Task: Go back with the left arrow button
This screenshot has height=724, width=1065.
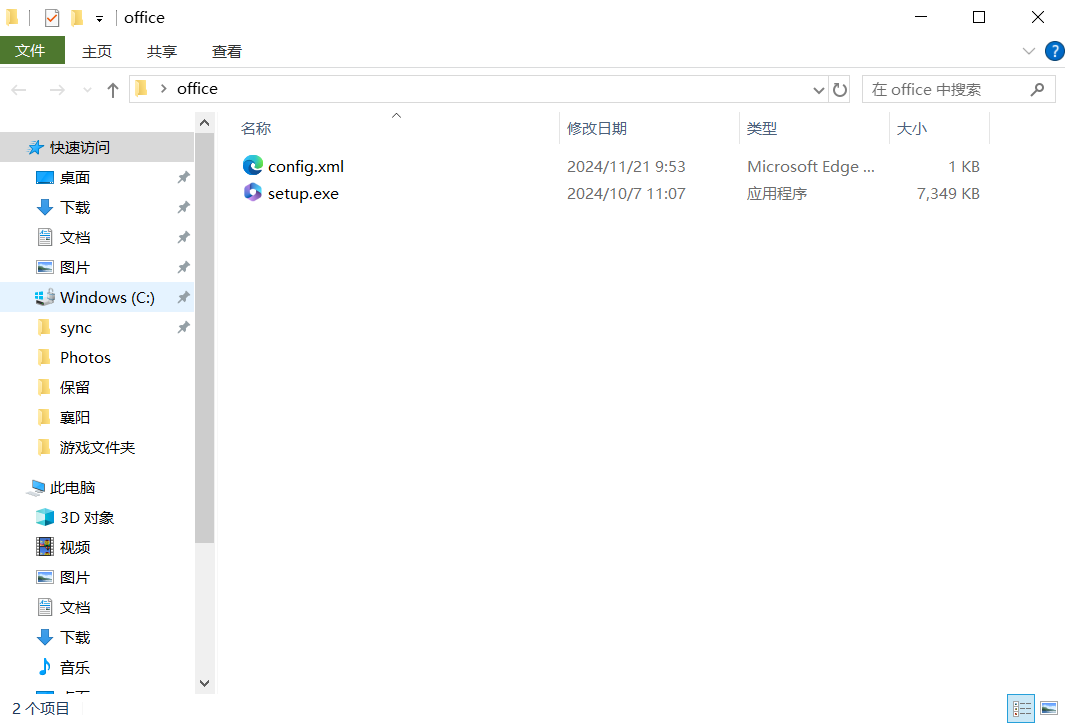Action: click(19, 90)
